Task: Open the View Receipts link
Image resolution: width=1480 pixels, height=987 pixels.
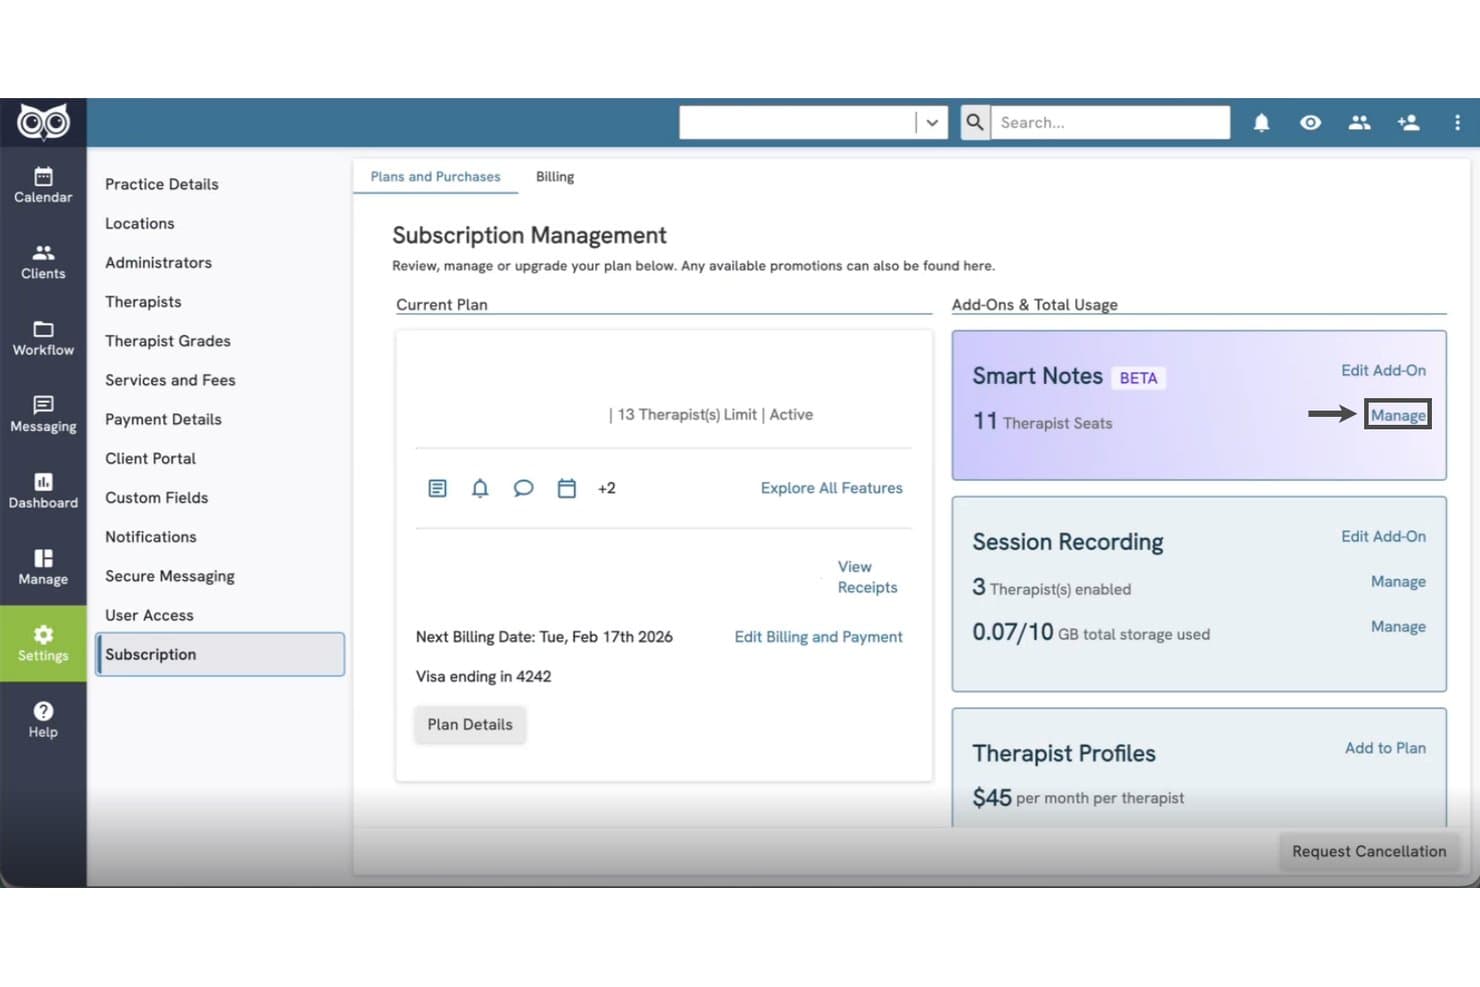Action: click(867, 577)
